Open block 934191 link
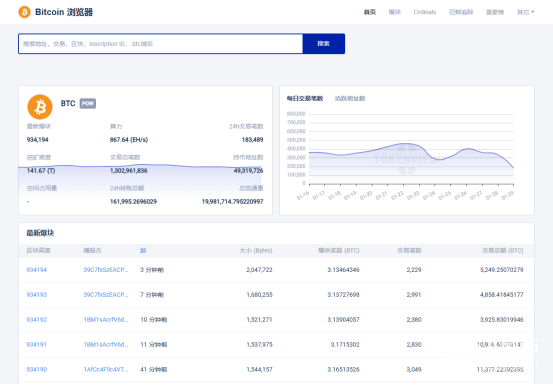Screen dimensions: 553x385 pos(37,344)
